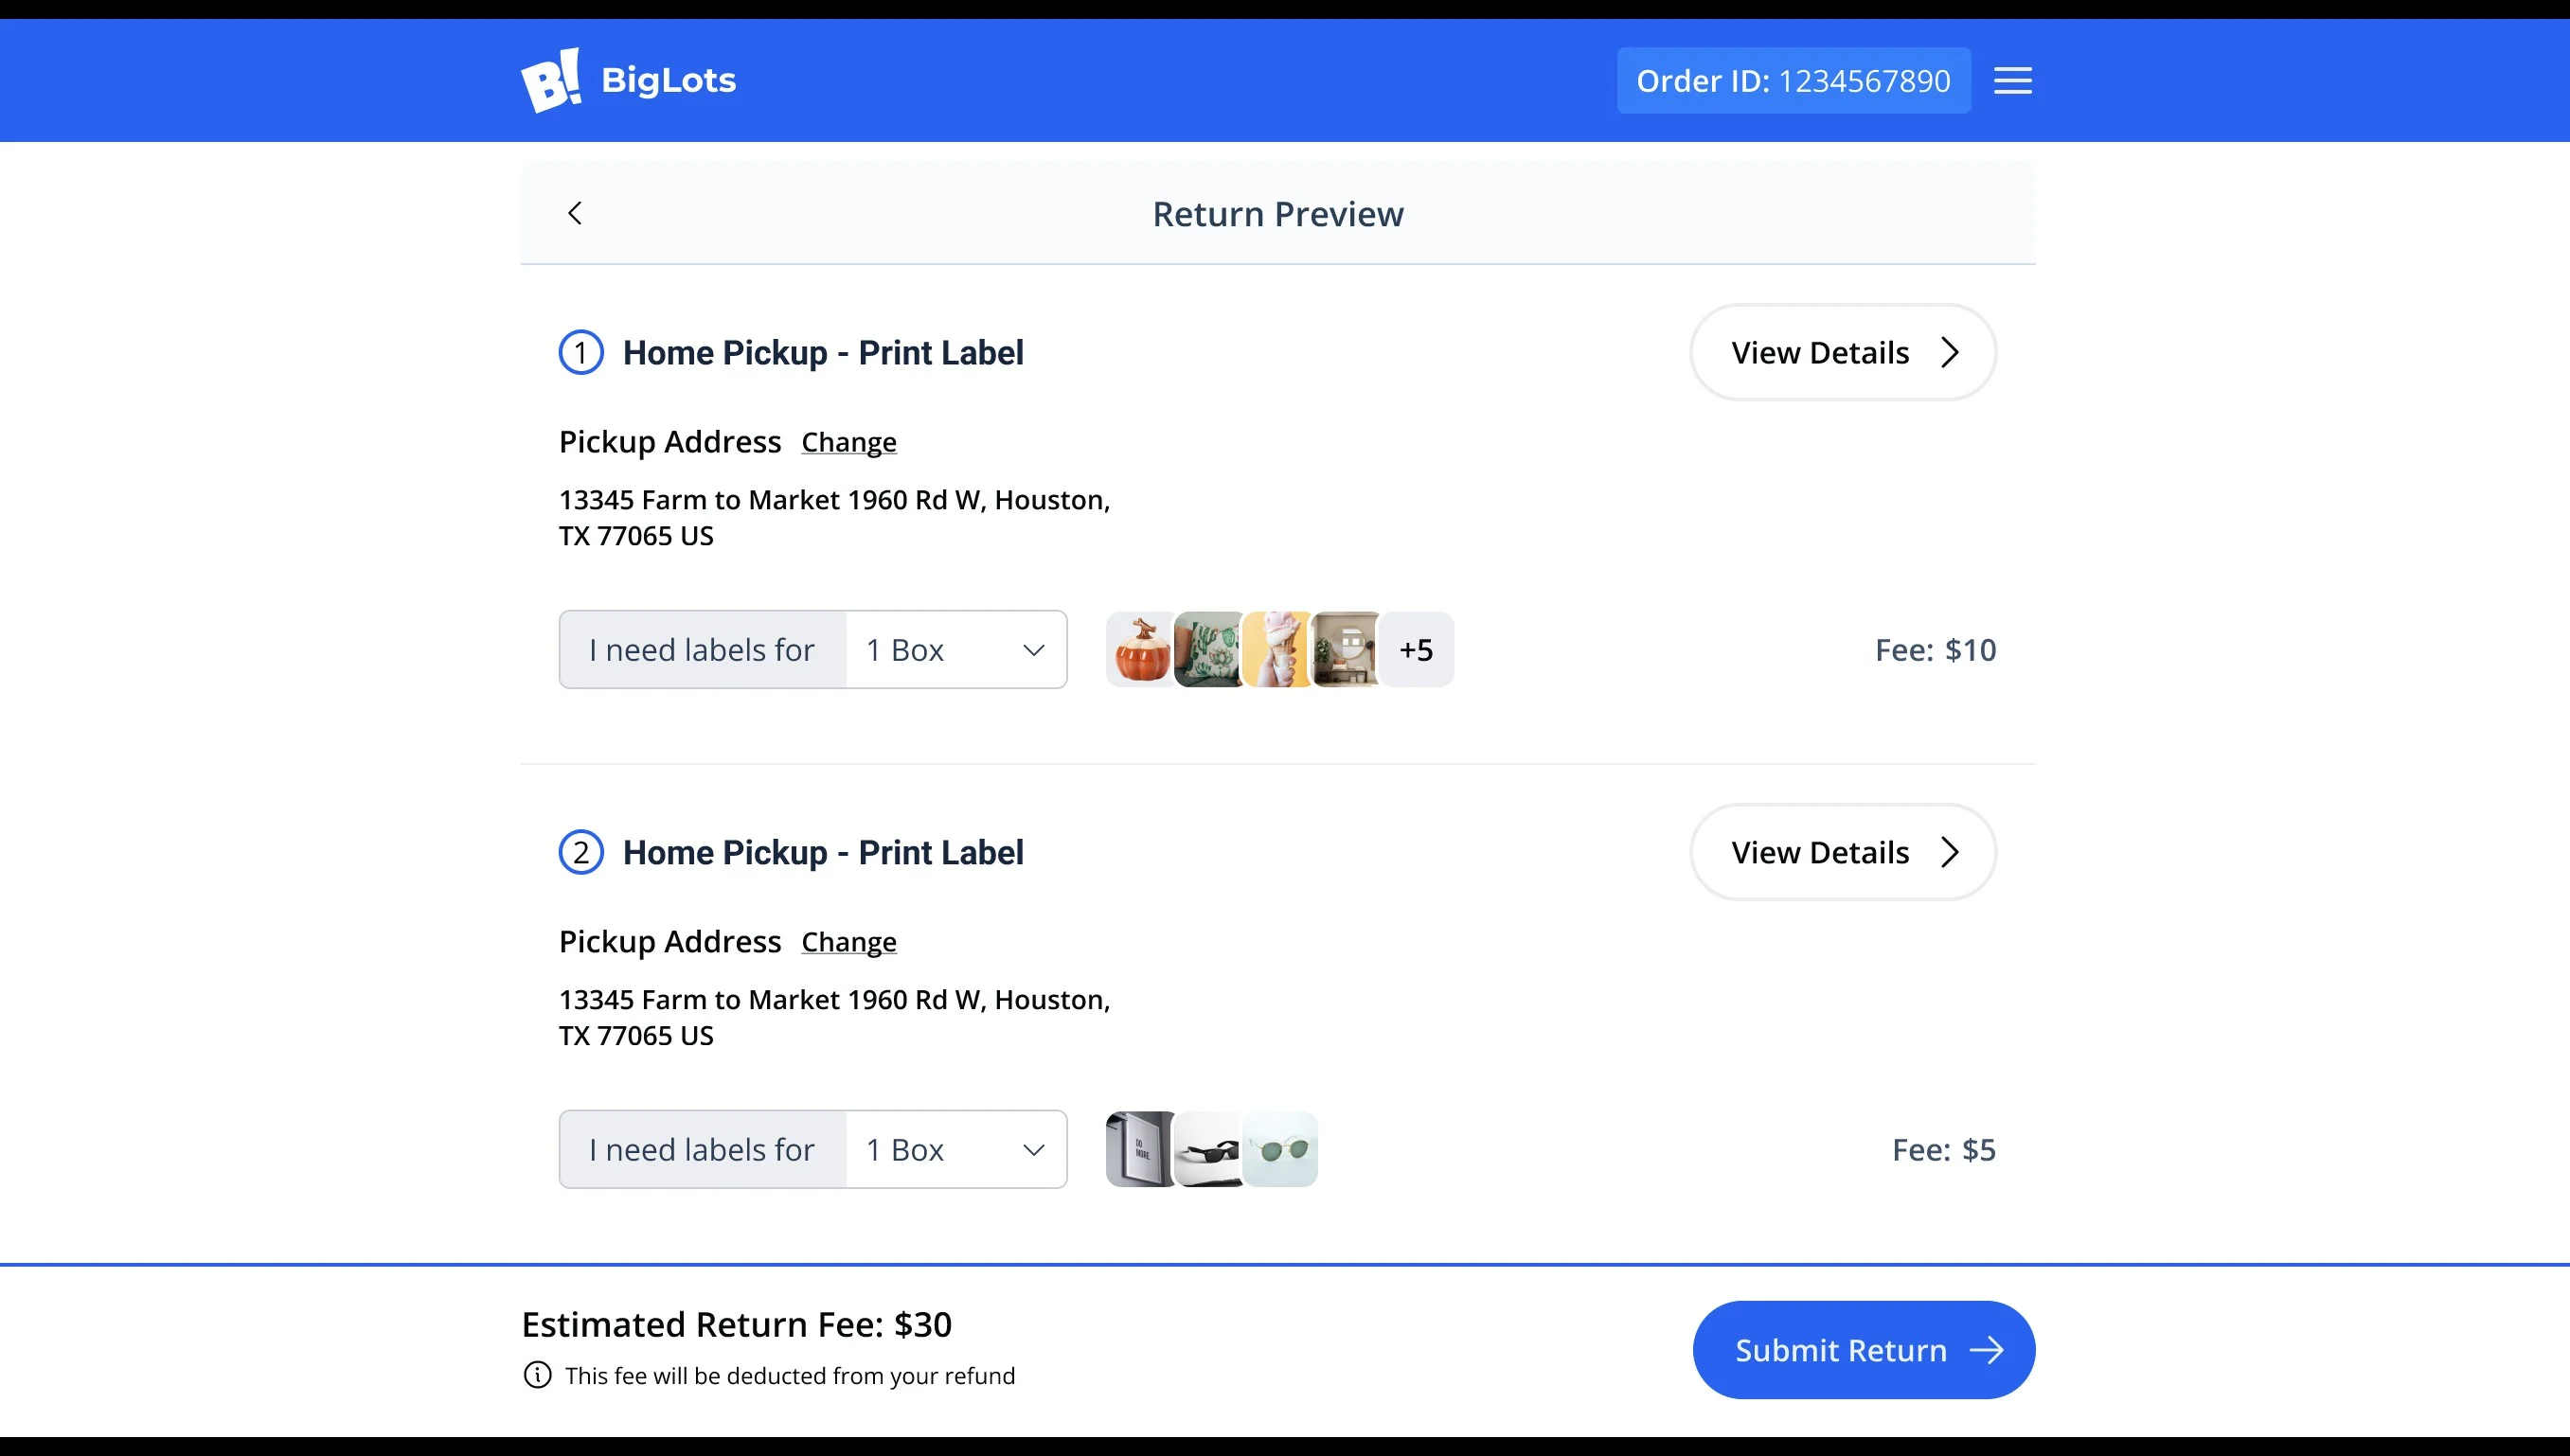This screenshot has height=1456, width=2570.
Task: Click the BigLots brand name
Action: point(668,80)
